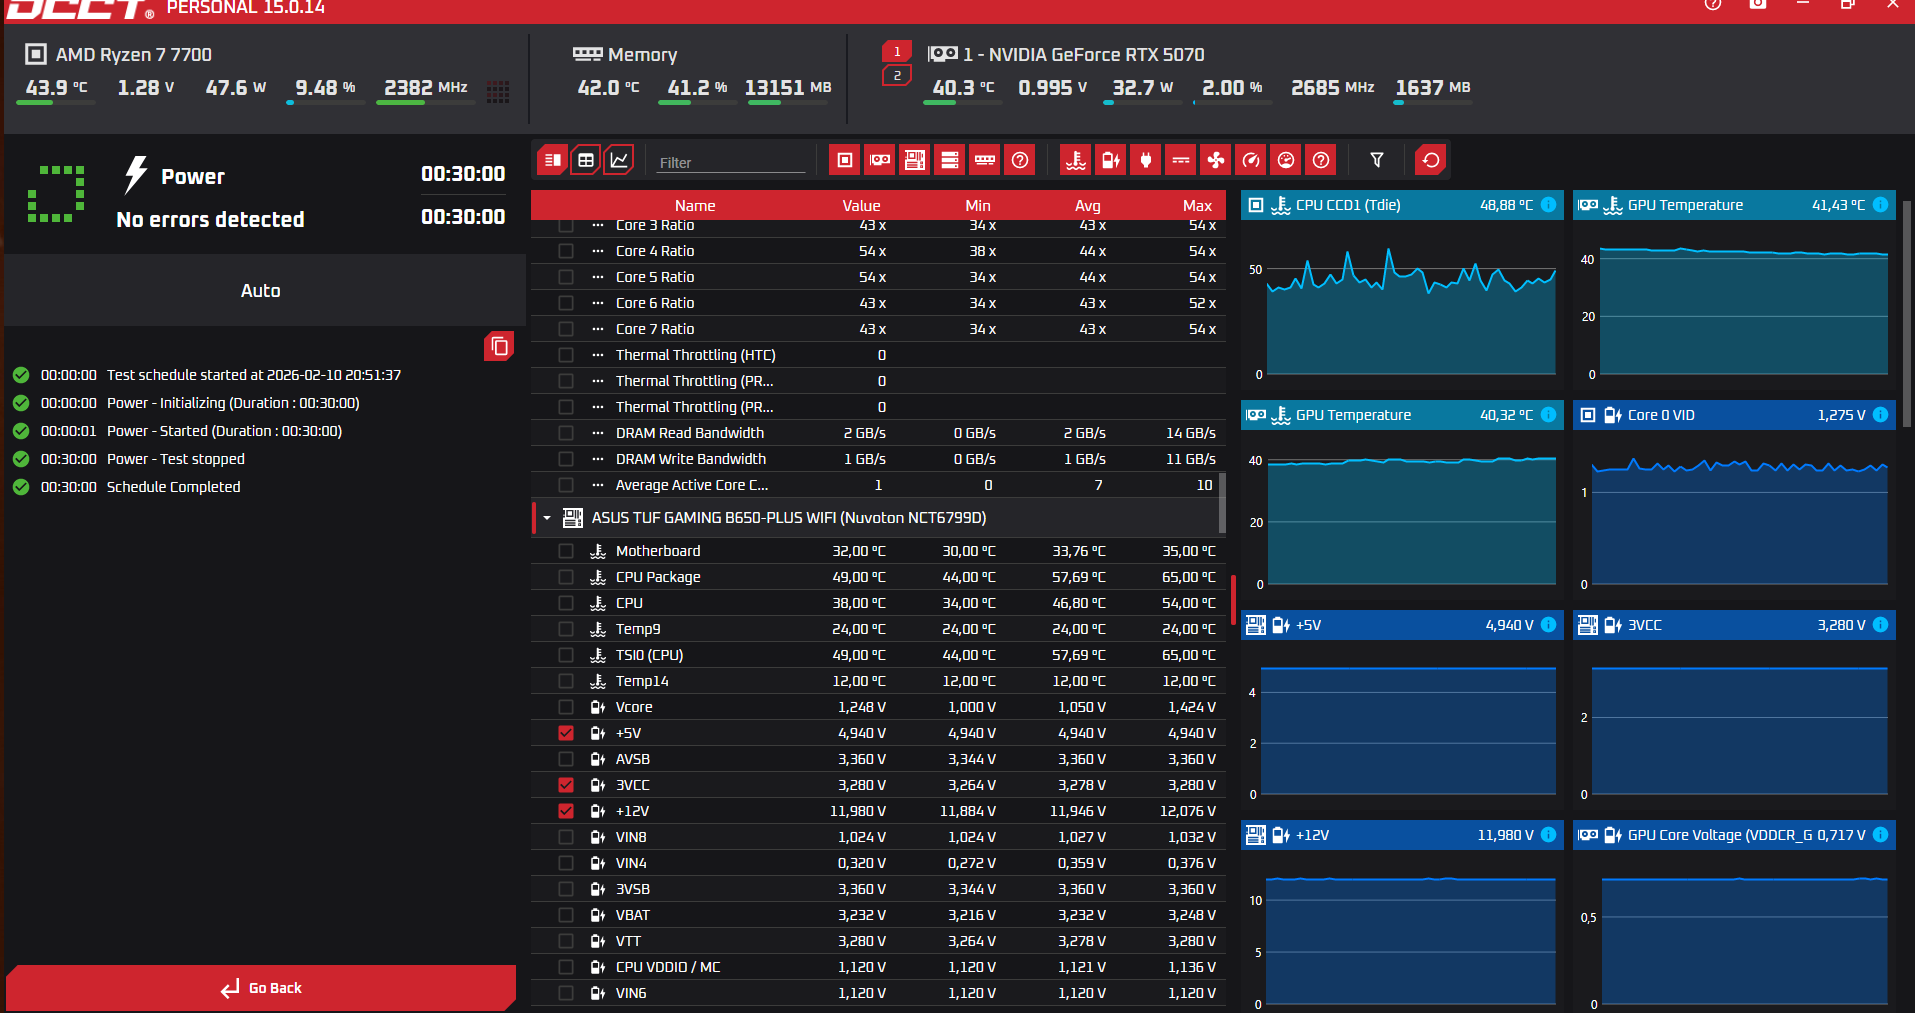The height and width of the screenshot is (1013, 1915).
Task: Sort by the Max column header
Action: pos(1197,206)
